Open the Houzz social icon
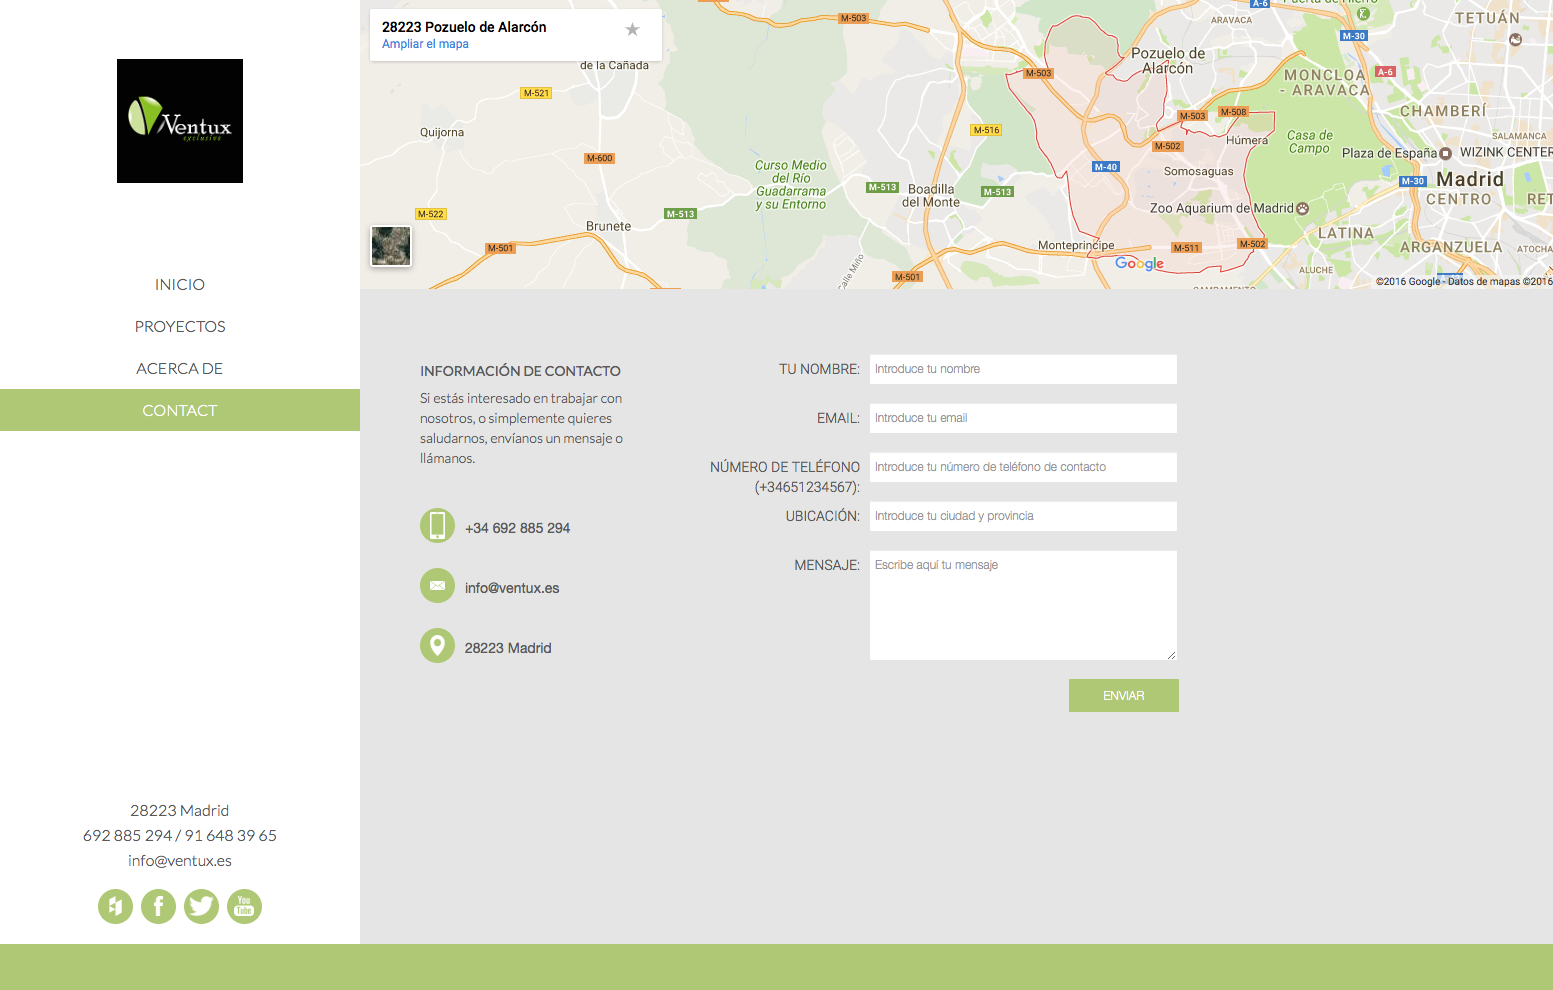Viewport: 1553px width, 990px height. click(x=115, y=906)
